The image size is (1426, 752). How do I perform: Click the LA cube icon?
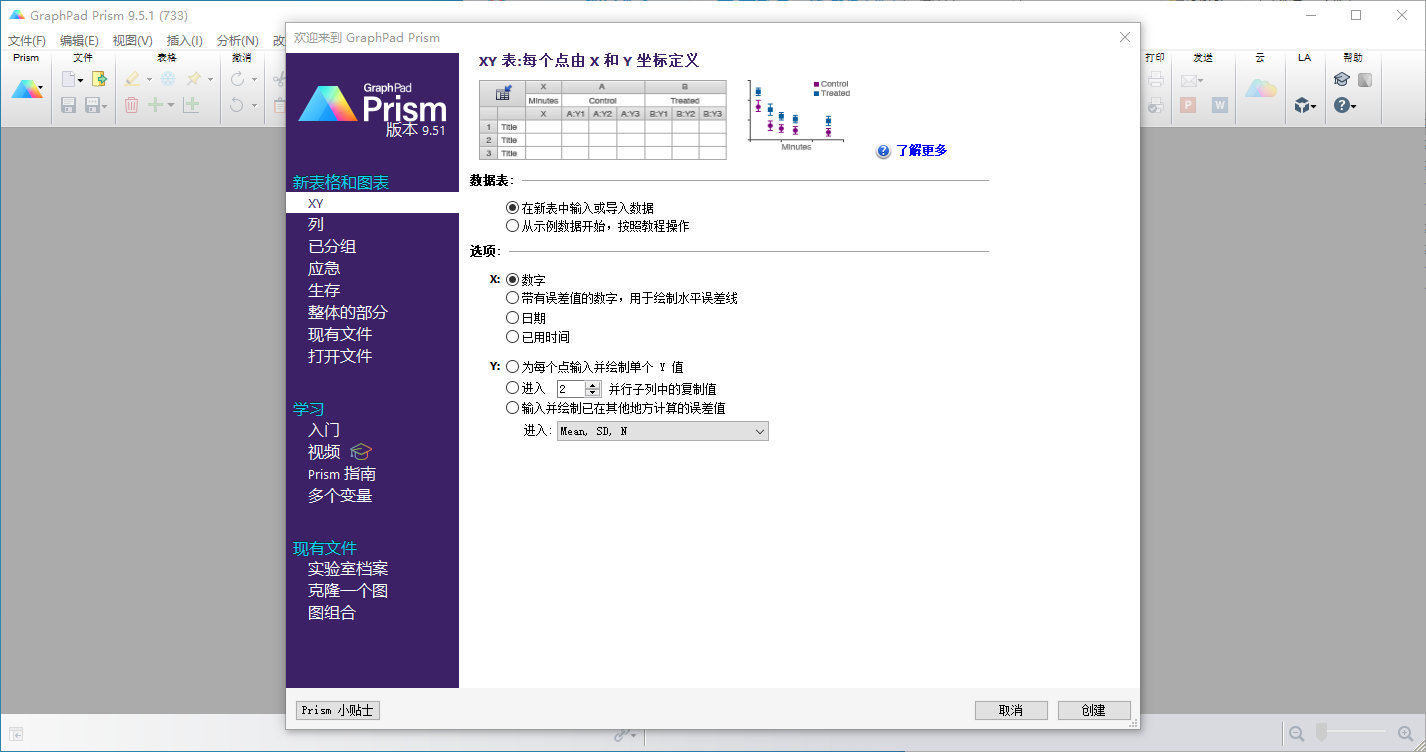[1301, 105]
